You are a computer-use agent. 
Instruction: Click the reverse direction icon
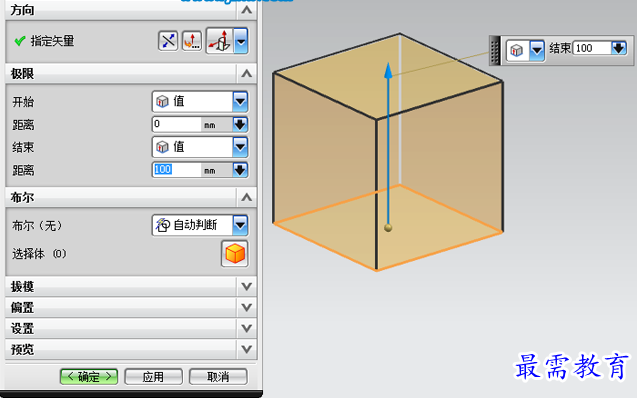coord(168,41)
